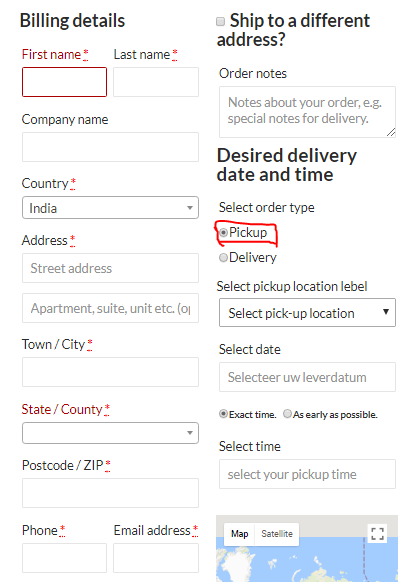Open 'Select pick-up location' dropdown
The image size is (412, 582).
(307, 313)
